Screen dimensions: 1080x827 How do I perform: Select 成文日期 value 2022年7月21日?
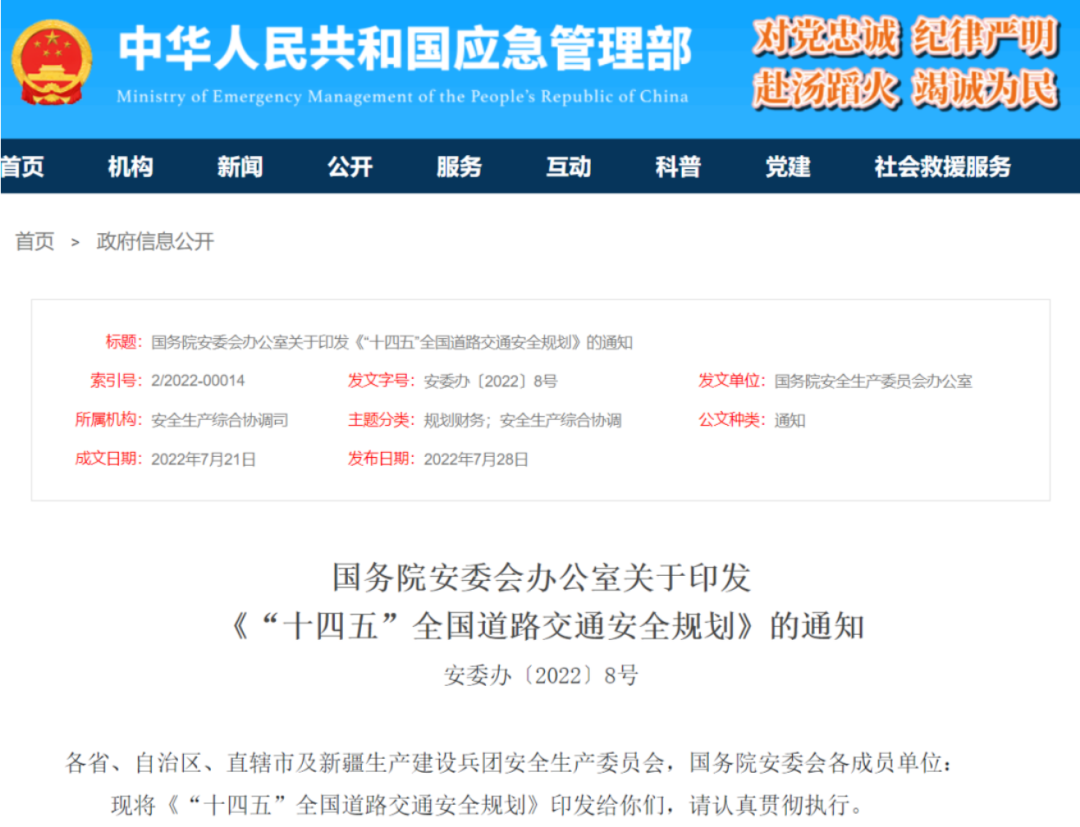point(203,459)
